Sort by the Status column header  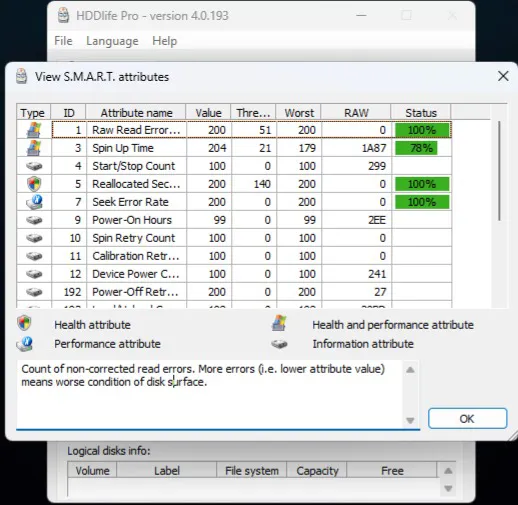[421, 113]
